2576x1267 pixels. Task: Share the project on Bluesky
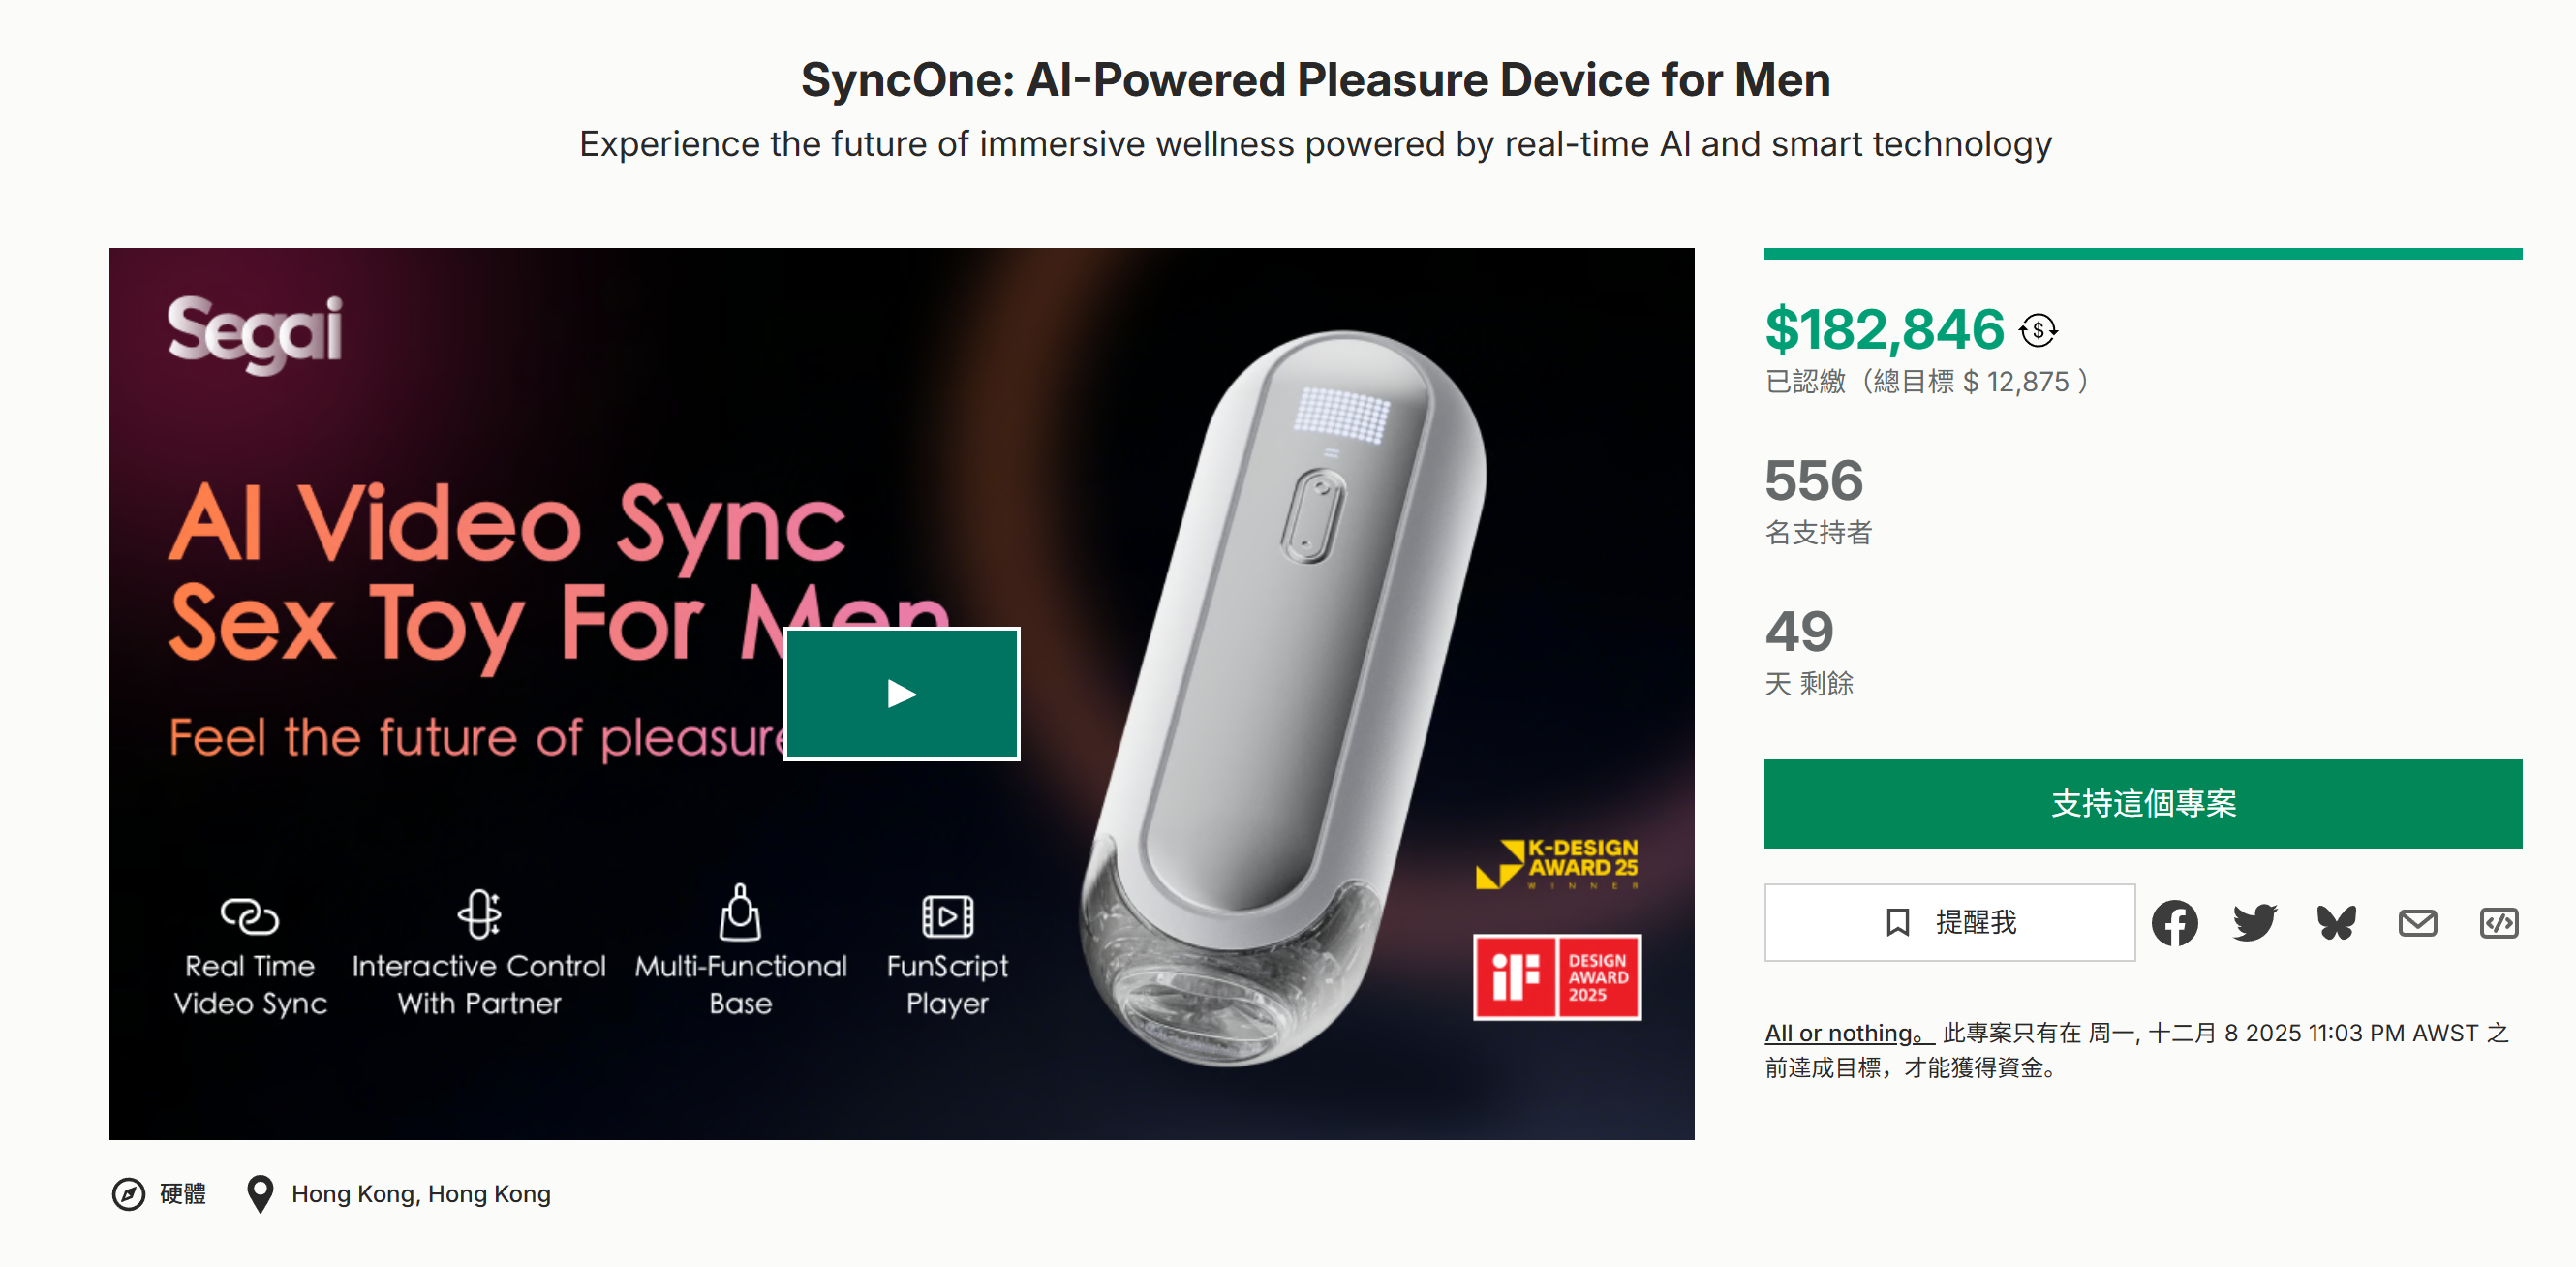pos(2336,922)
